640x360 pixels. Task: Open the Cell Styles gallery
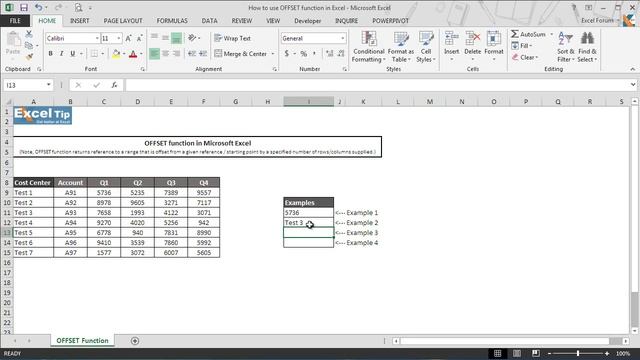point(426,47)
